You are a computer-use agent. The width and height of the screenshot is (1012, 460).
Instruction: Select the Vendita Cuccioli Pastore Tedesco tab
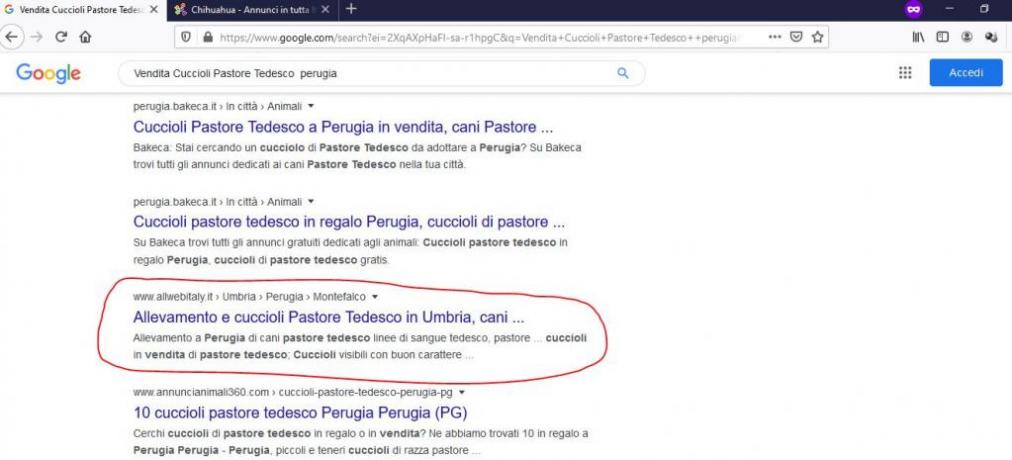pyautogui.click(x=82, y=10)
